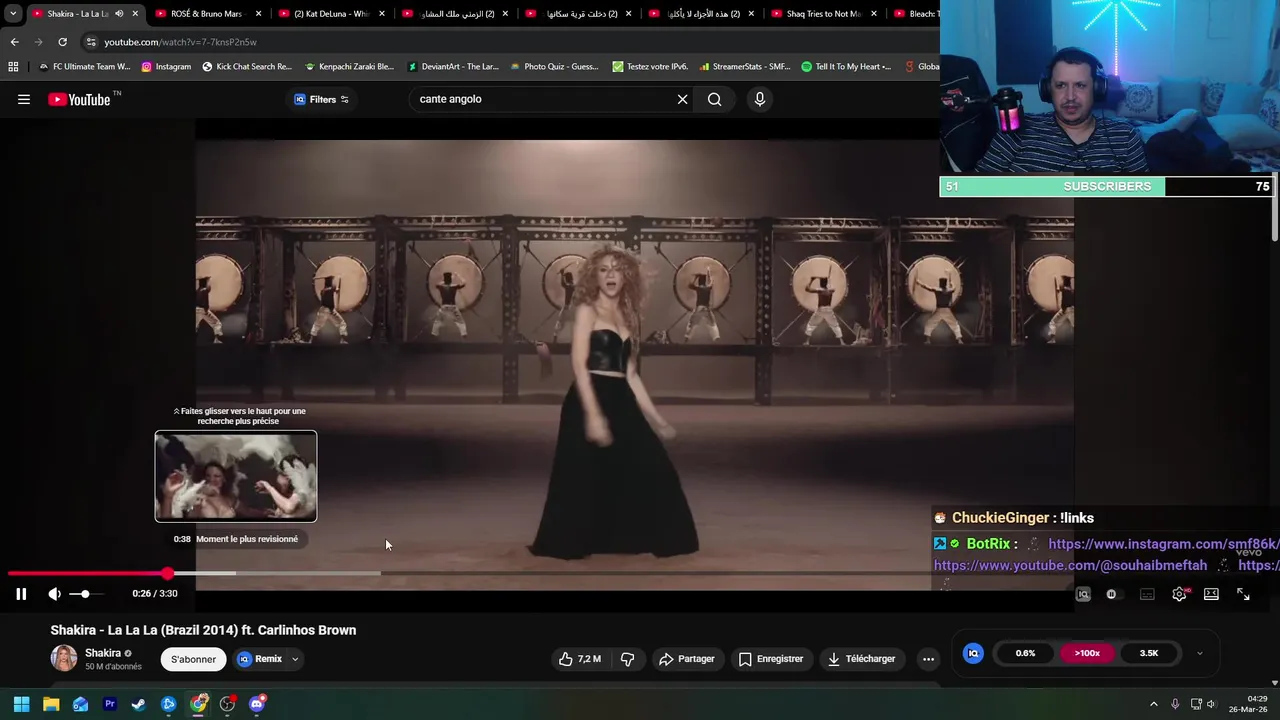The height and width of the screenshot is (720, 1280).
Task: Open the Tell It To My Heart bookmark
Action: [x=847, y=67]
